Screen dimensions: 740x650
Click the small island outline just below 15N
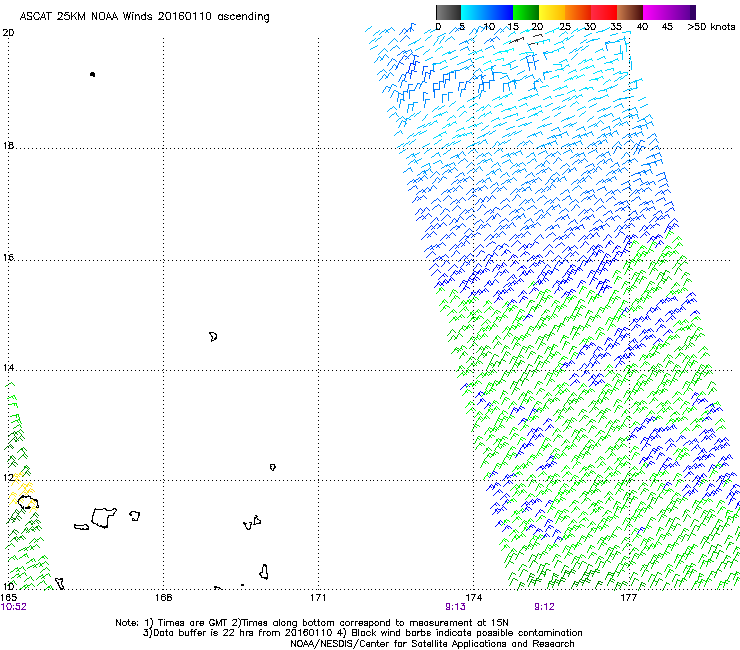[213, 337]
